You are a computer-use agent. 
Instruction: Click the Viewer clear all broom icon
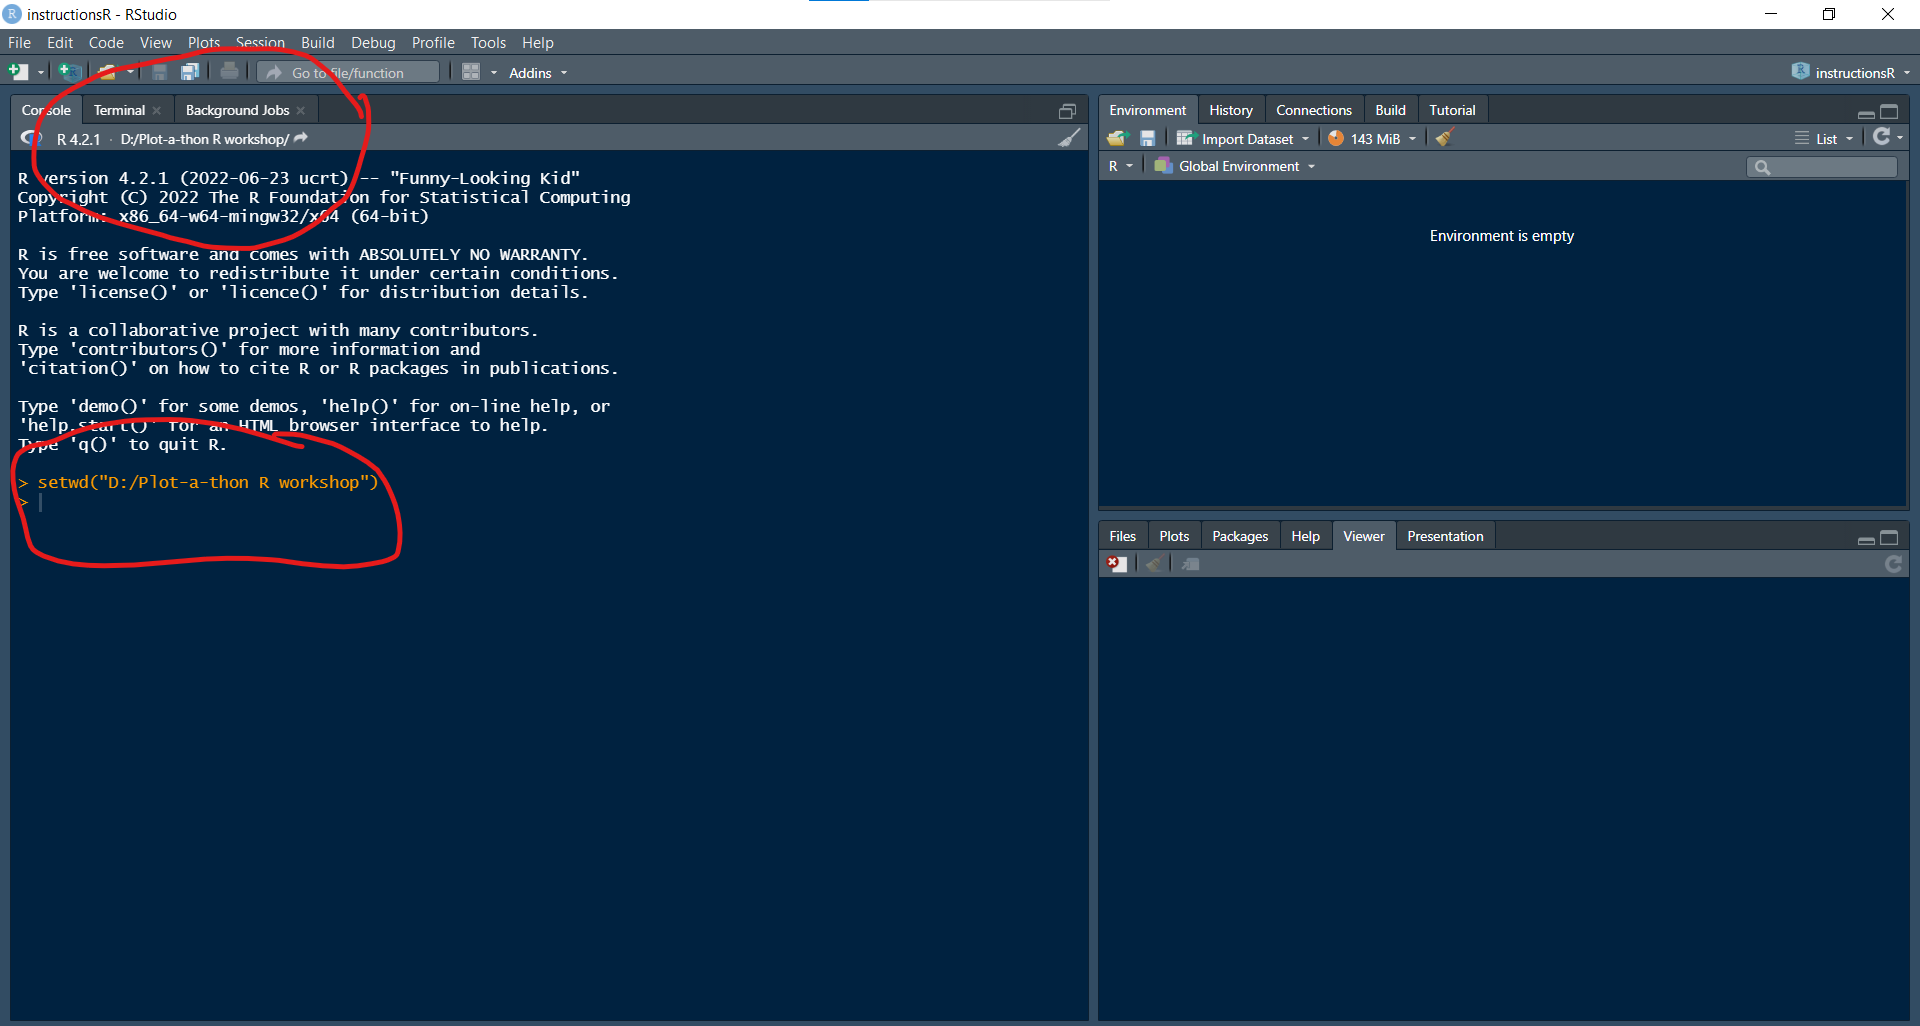click(x=1153, y=564)
